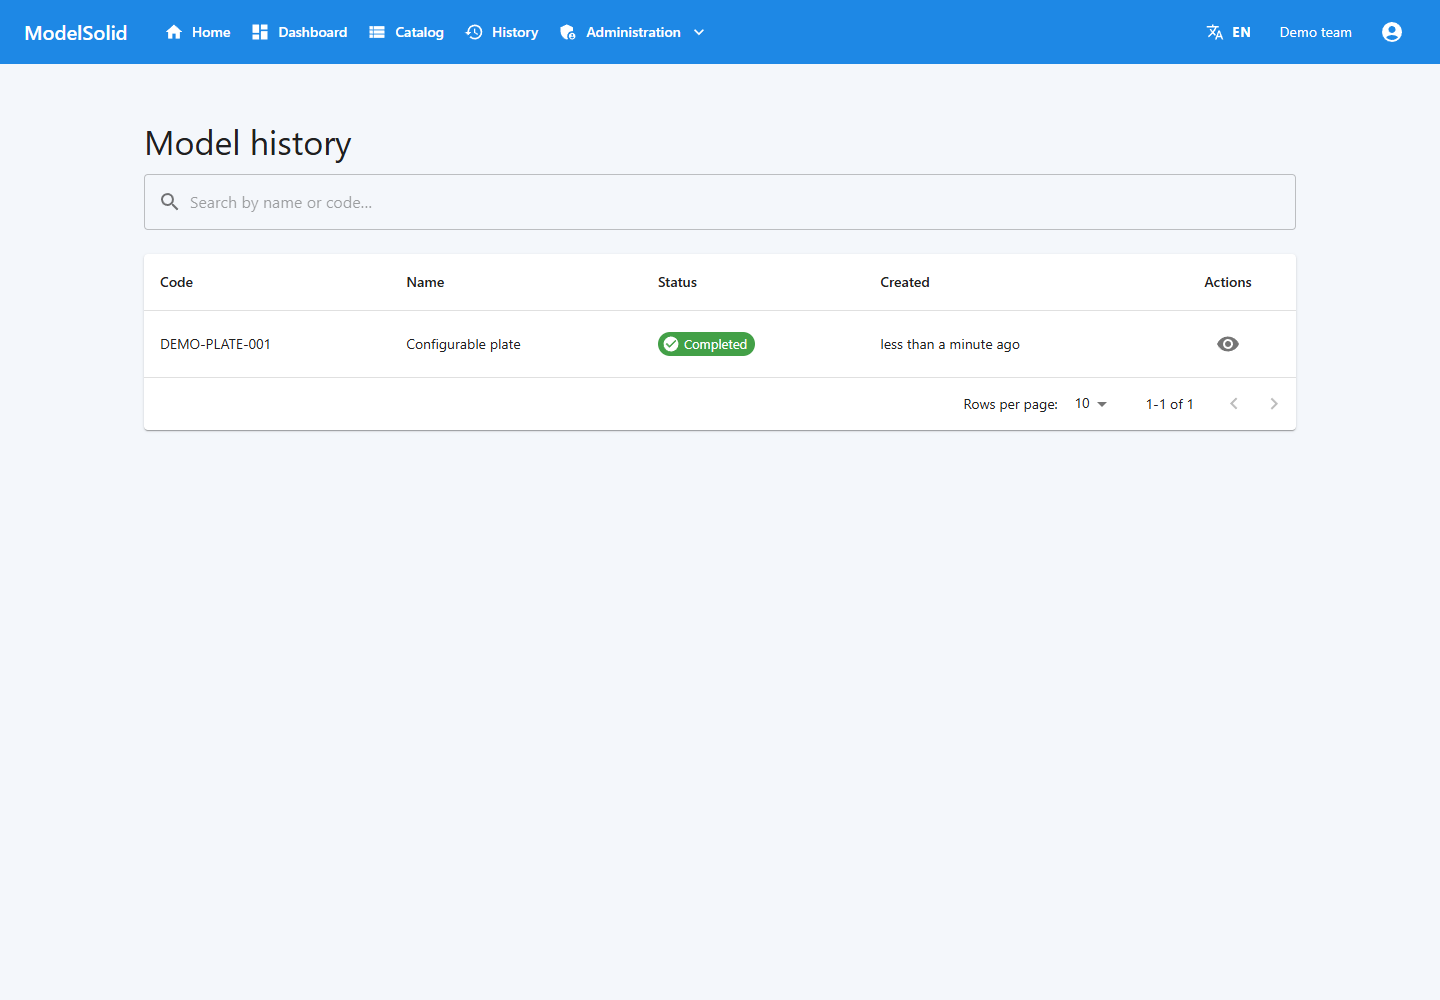1440x1000 pixels.
Task: View details of DEMO-PLATE-001 via eye icon
Action: [x=1228, y=344]
